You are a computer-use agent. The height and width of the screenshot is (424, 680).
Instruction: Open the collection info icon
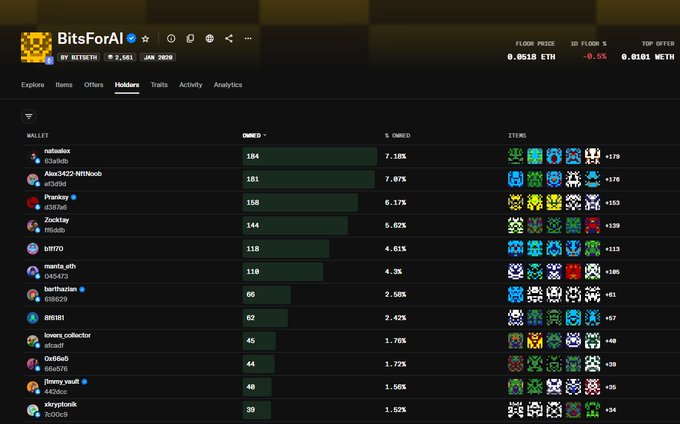171,39
